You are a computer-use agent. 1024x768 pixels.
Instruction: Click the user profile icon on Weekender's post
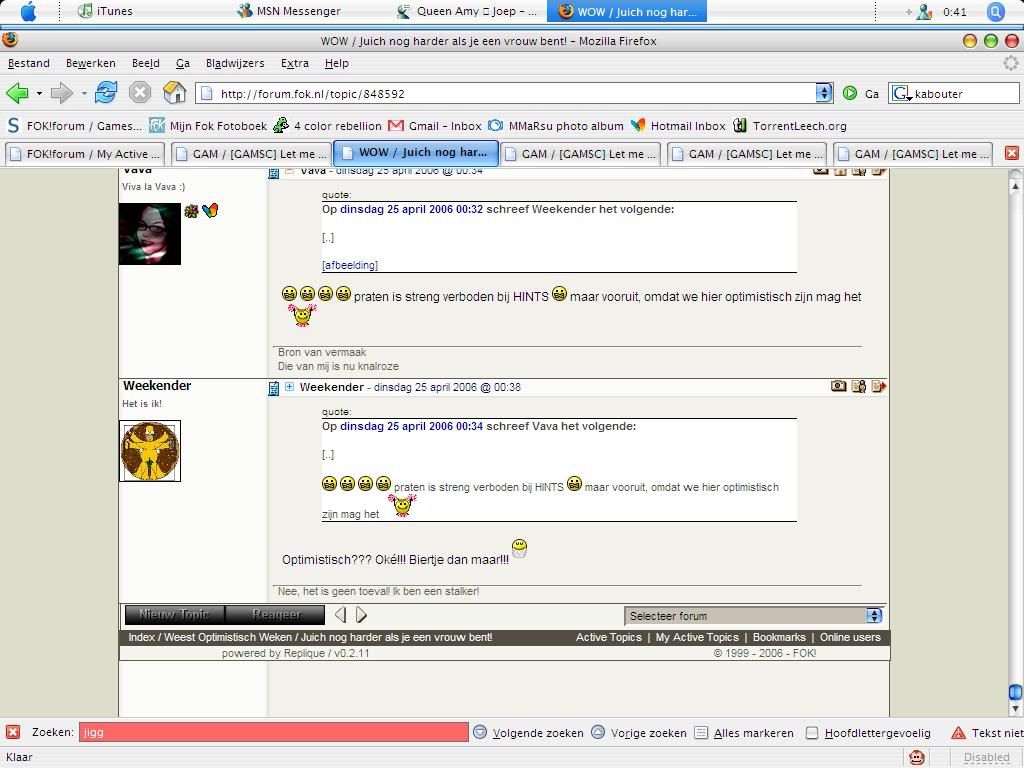pyautogui.click(x=859, y=386)
